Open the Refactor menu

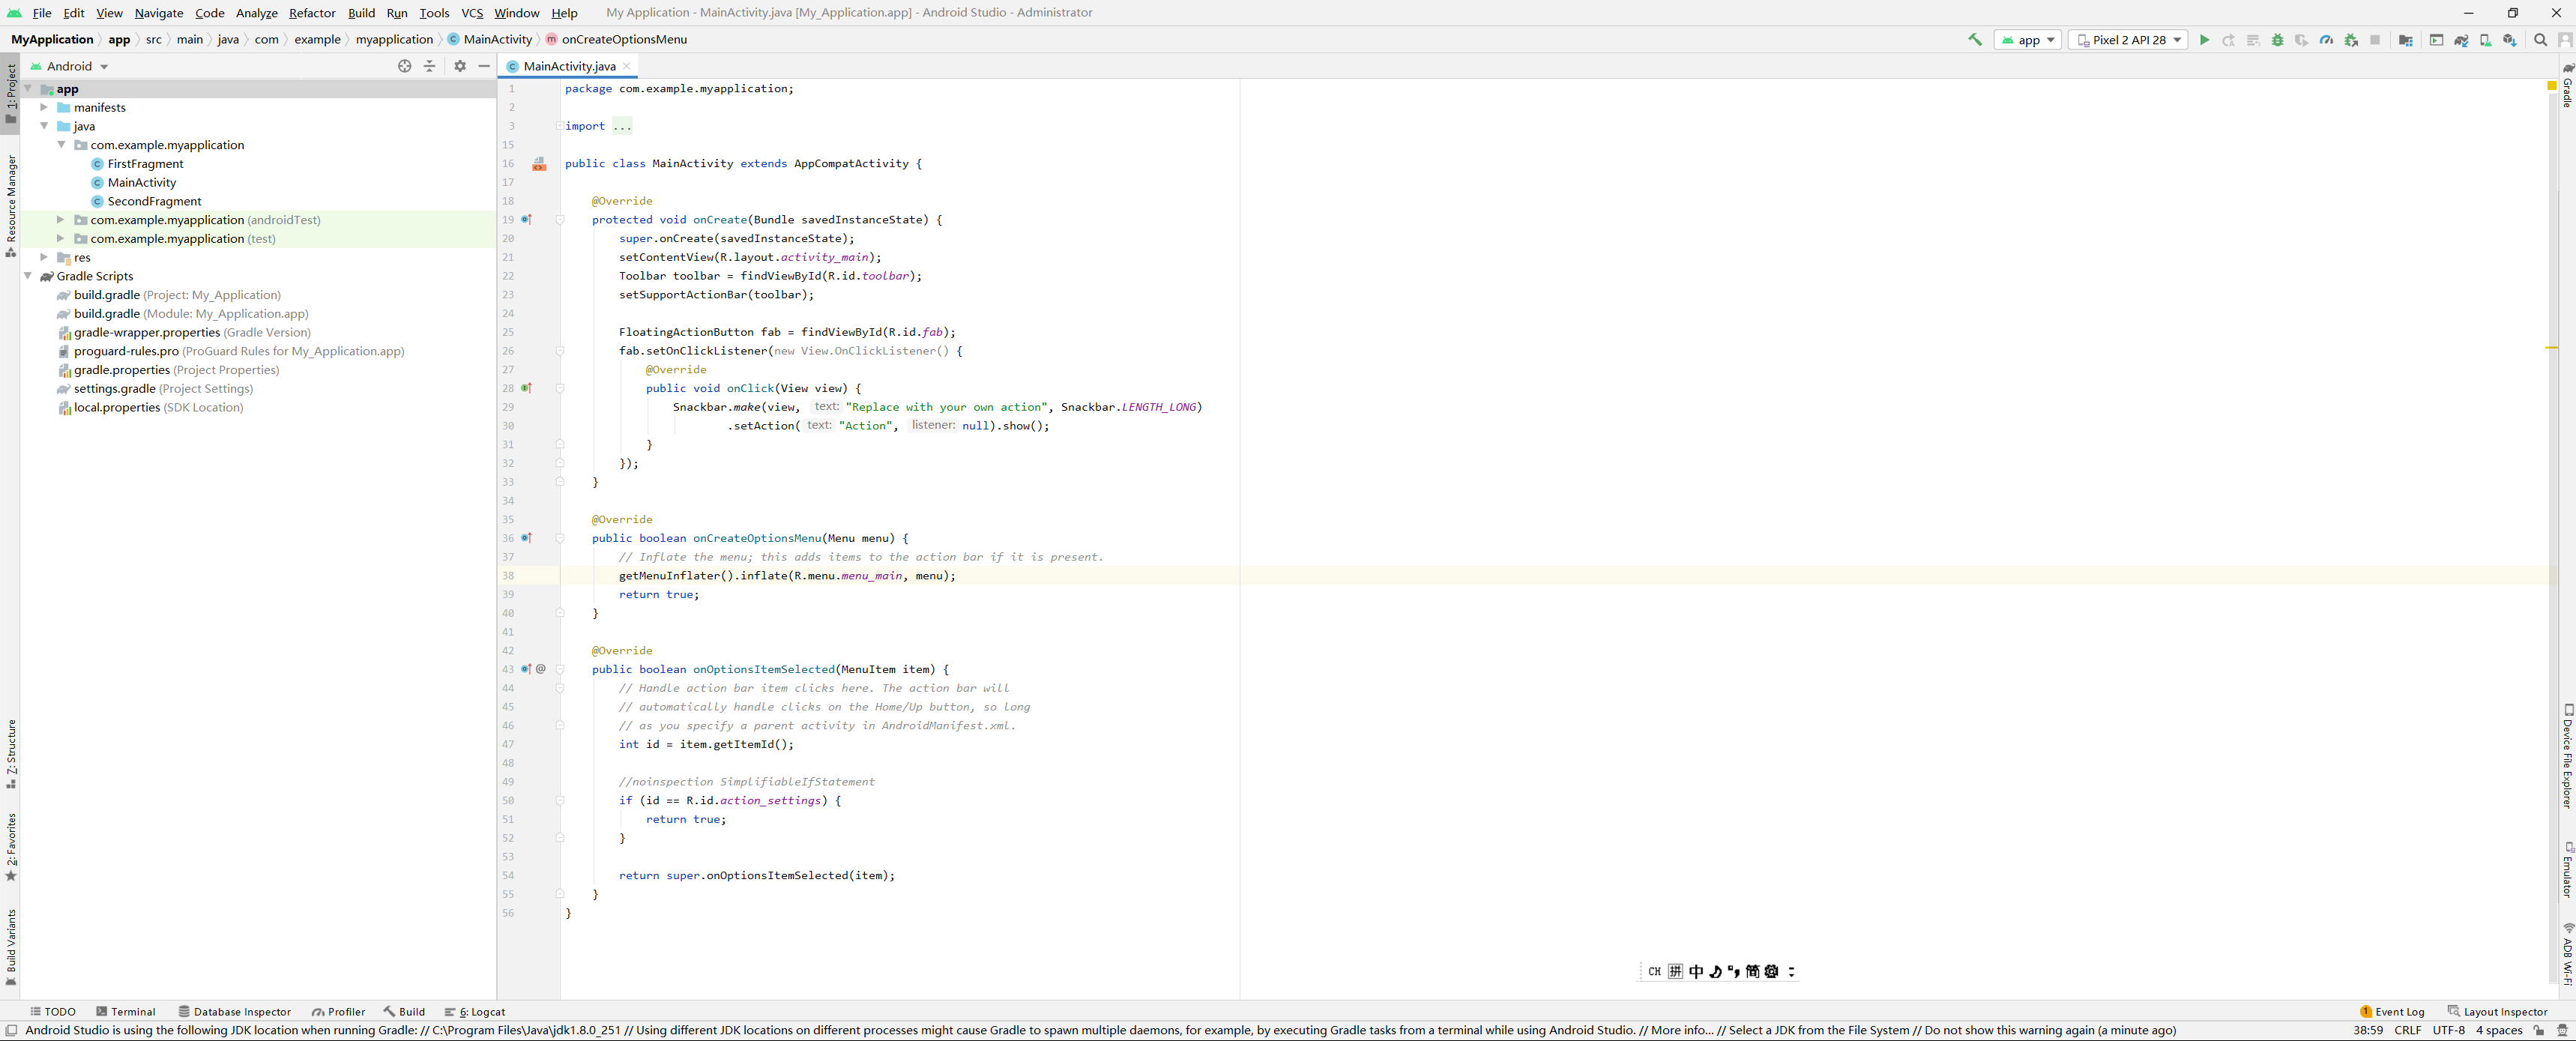[x=312, y=13]
